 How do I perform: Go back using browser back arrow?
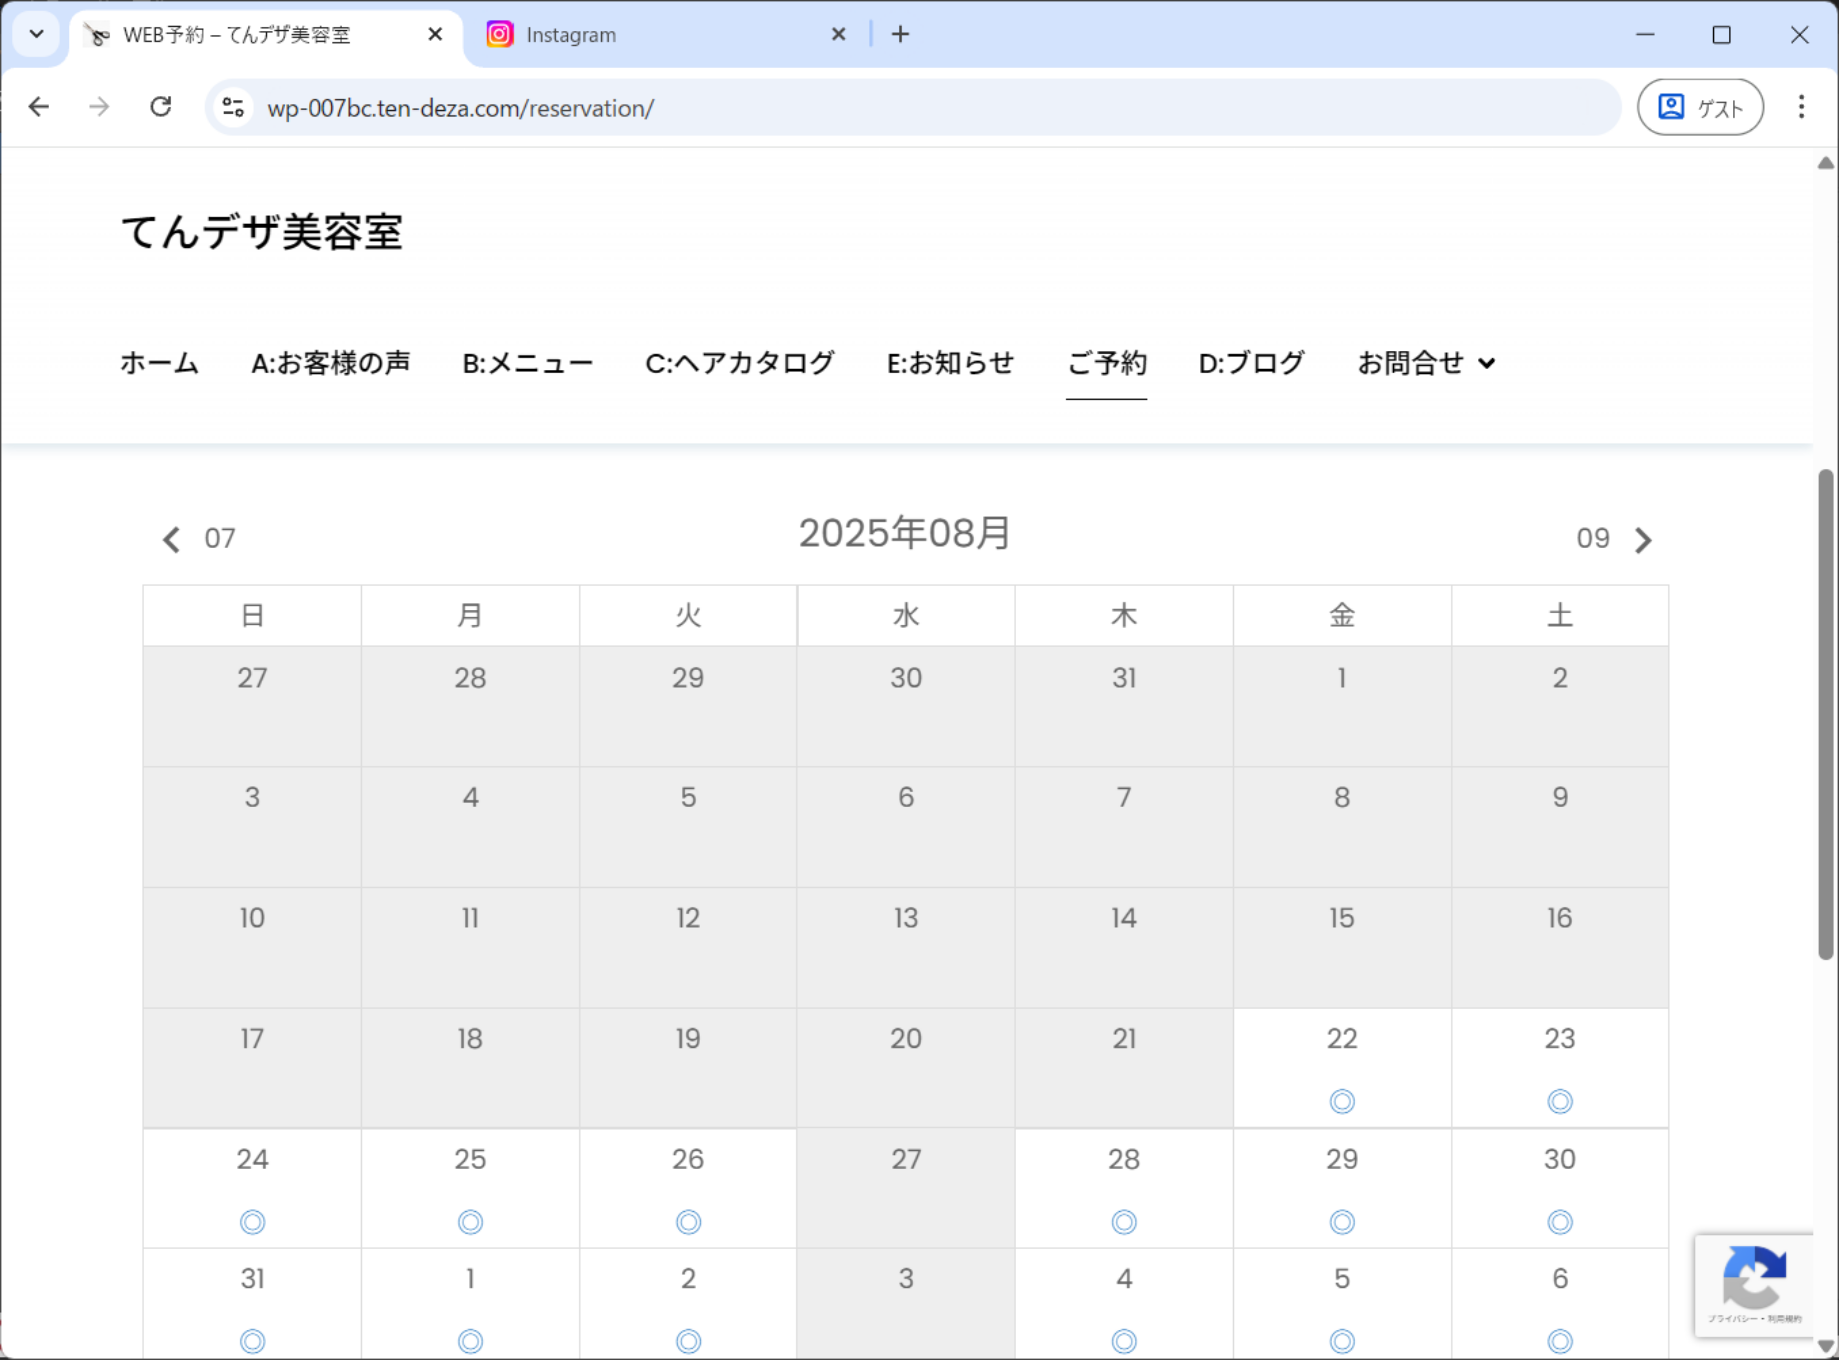tap(39, 107)
